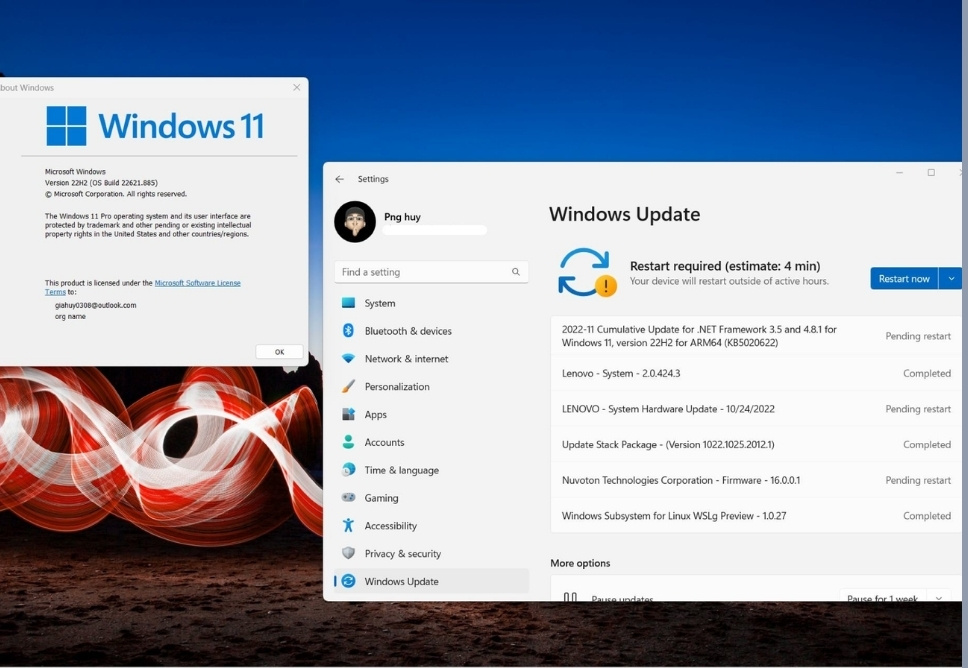Click into Find a setting search box
This screenshot has height=668, width=968.
pyautogui.click(x=431, y=272)
